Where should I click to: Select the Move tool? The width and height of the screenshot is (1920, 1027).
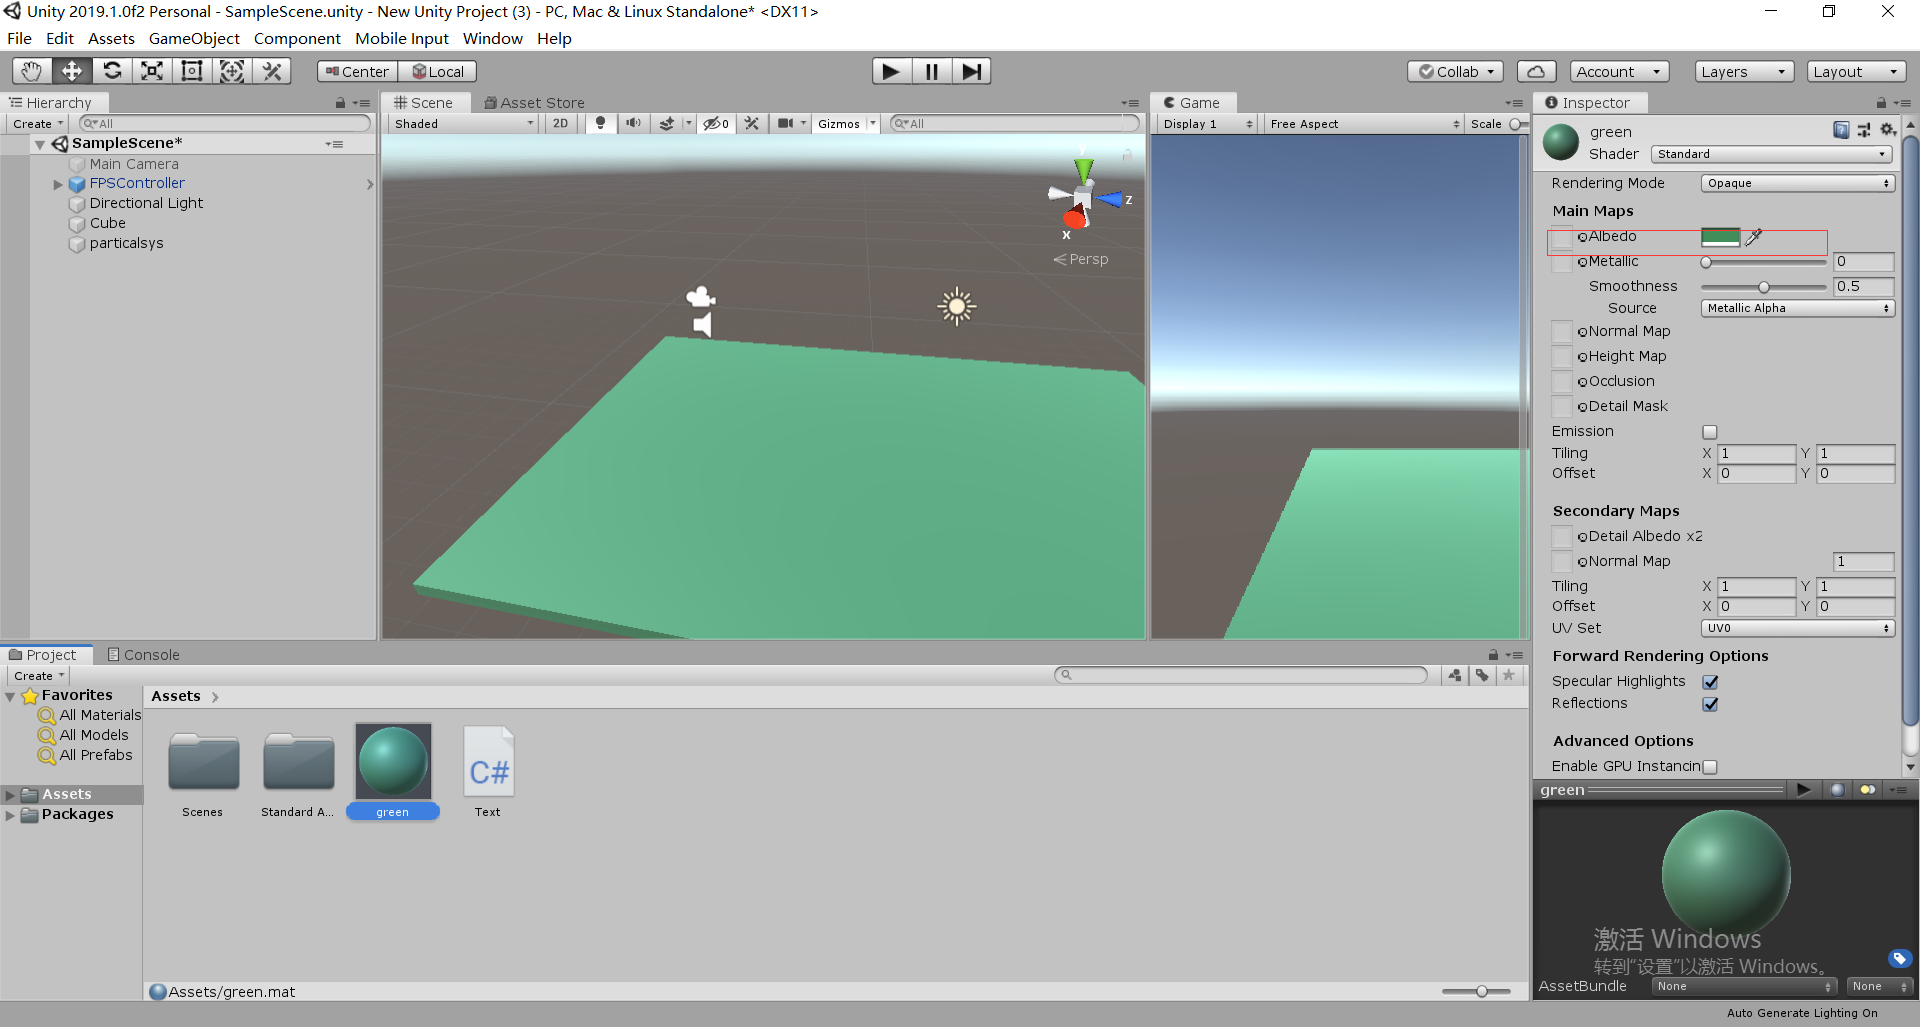click(x=71, y=70)
